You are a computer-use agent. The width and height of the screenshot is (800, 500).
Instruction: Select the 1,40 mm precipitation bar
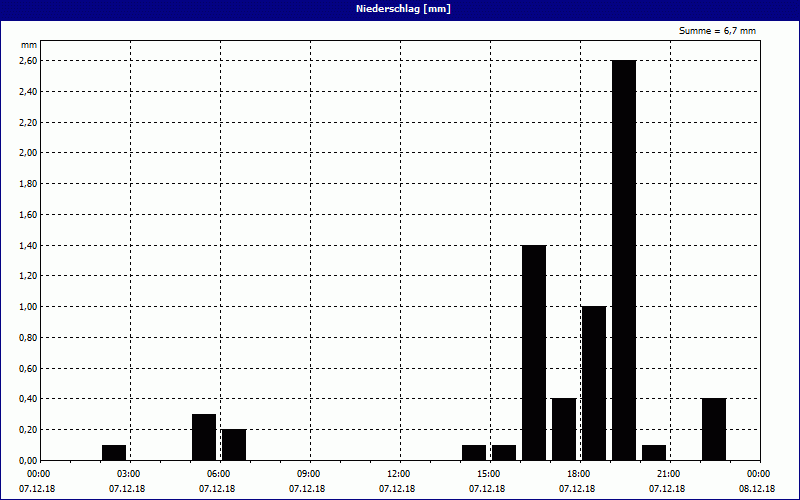[534, 352]
